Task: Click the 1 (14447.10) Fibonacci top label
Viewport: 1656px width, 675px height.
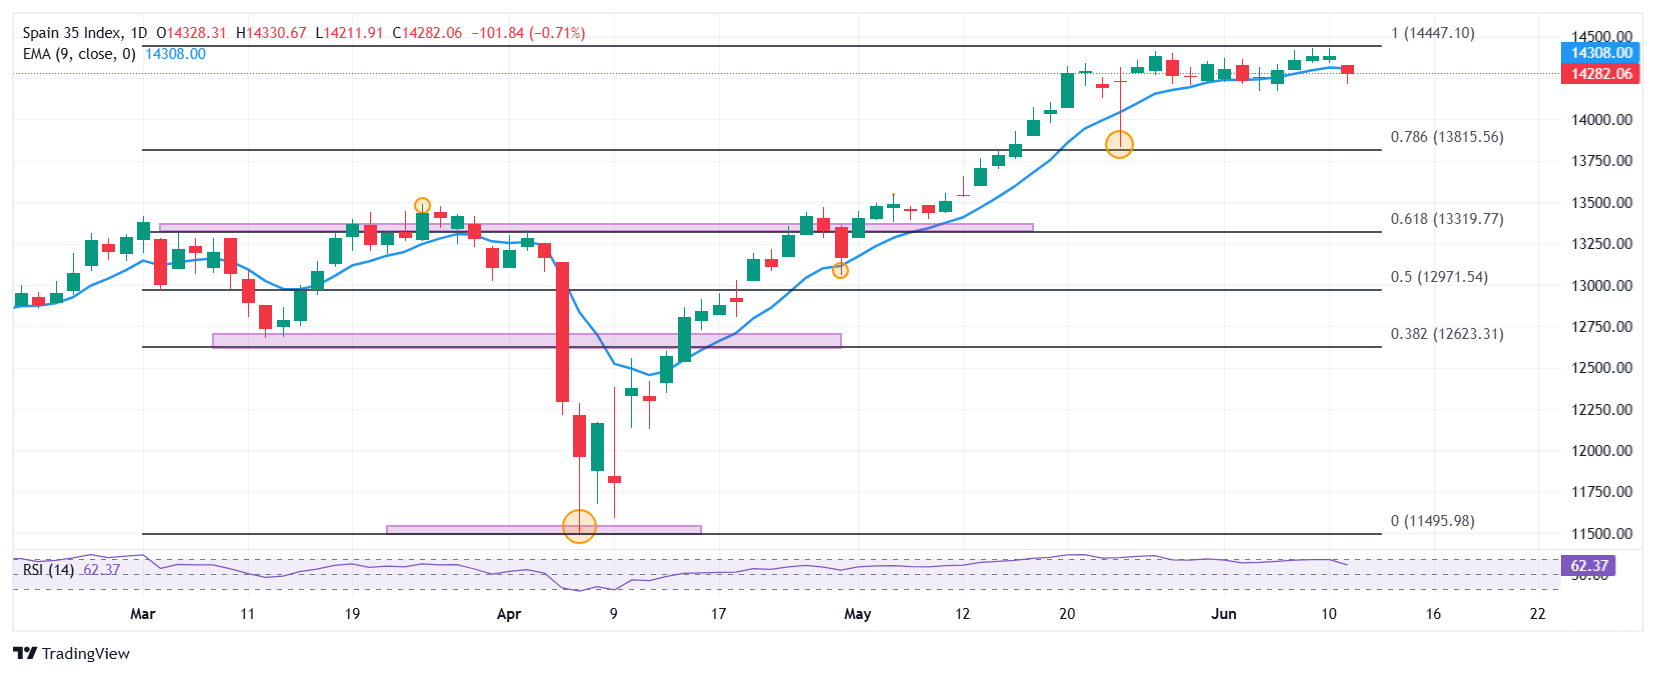Action: pyautogui.click(x=1433, y=33)
